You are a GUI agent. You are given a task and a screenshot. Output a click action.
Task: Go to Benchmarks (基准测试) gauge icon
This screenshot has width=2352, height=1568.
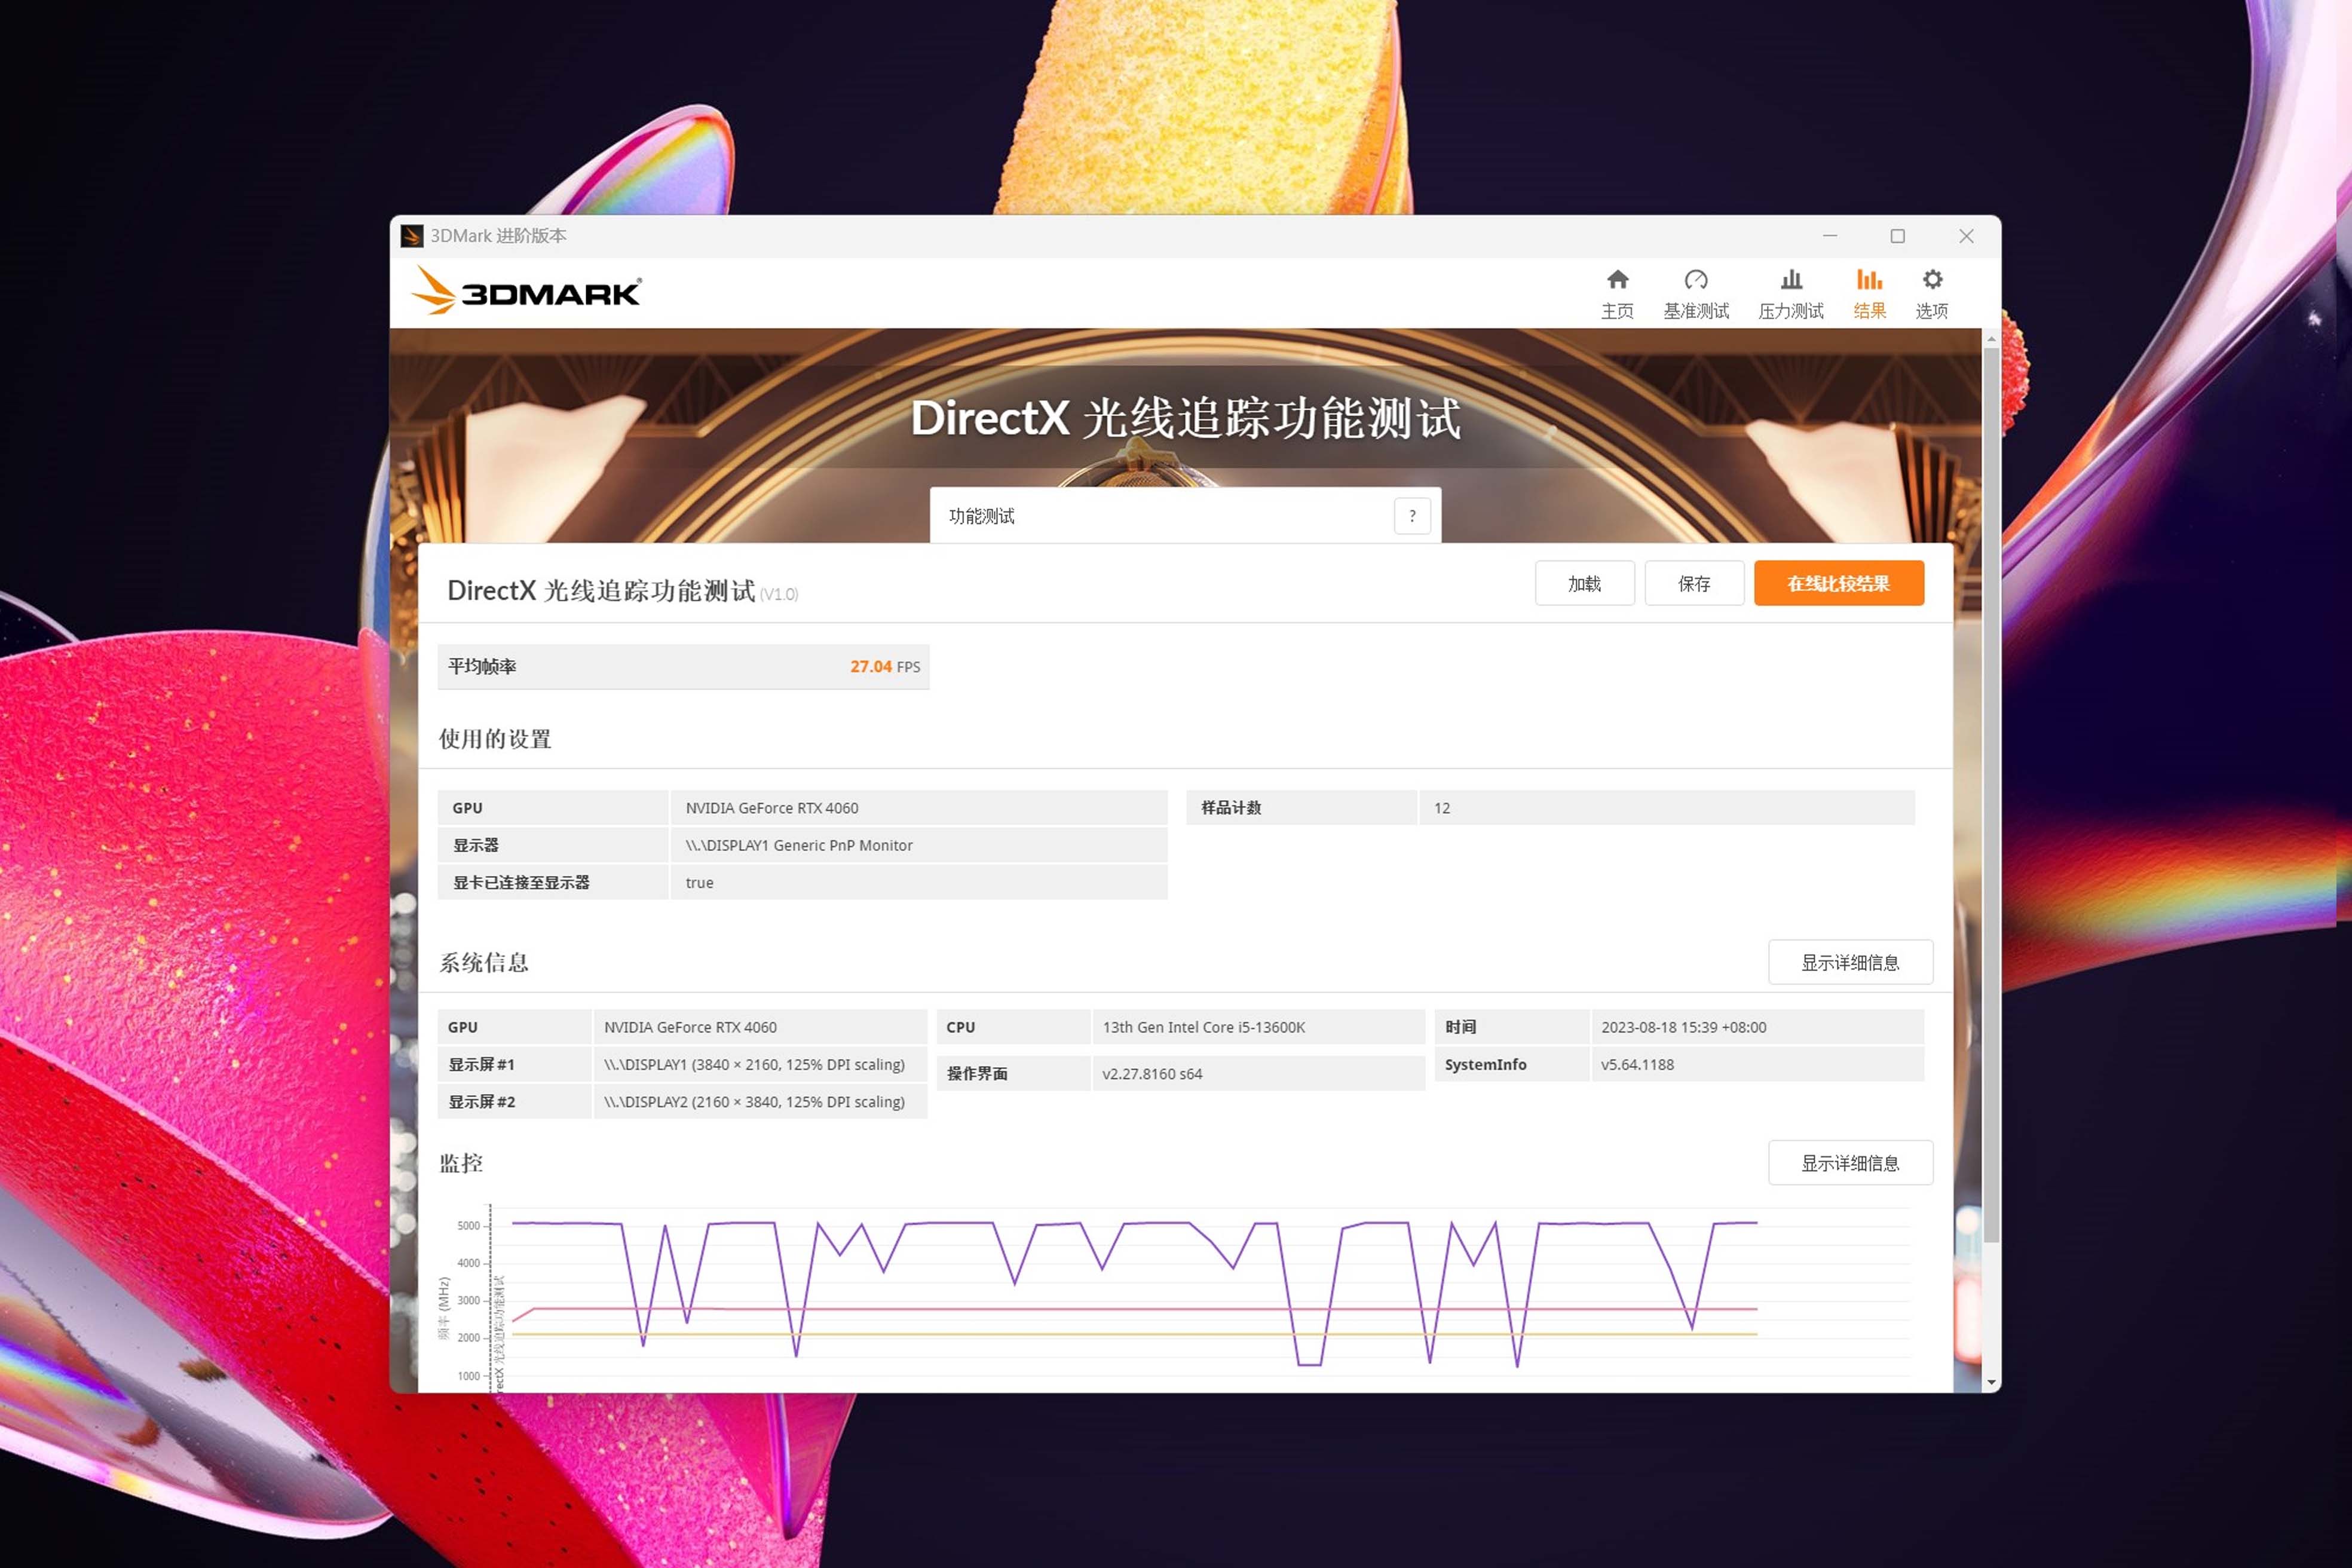click(x=1695, y=281)
